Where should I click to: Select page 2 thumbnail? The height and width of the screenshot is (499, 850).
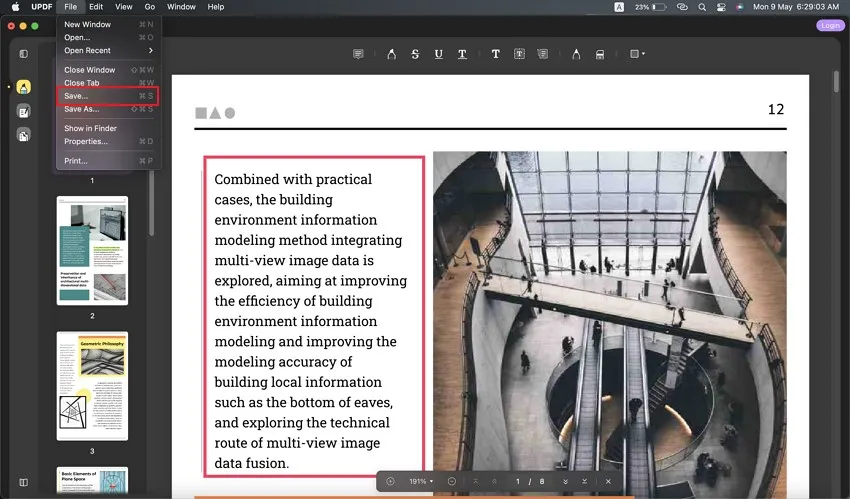(92, 251)
